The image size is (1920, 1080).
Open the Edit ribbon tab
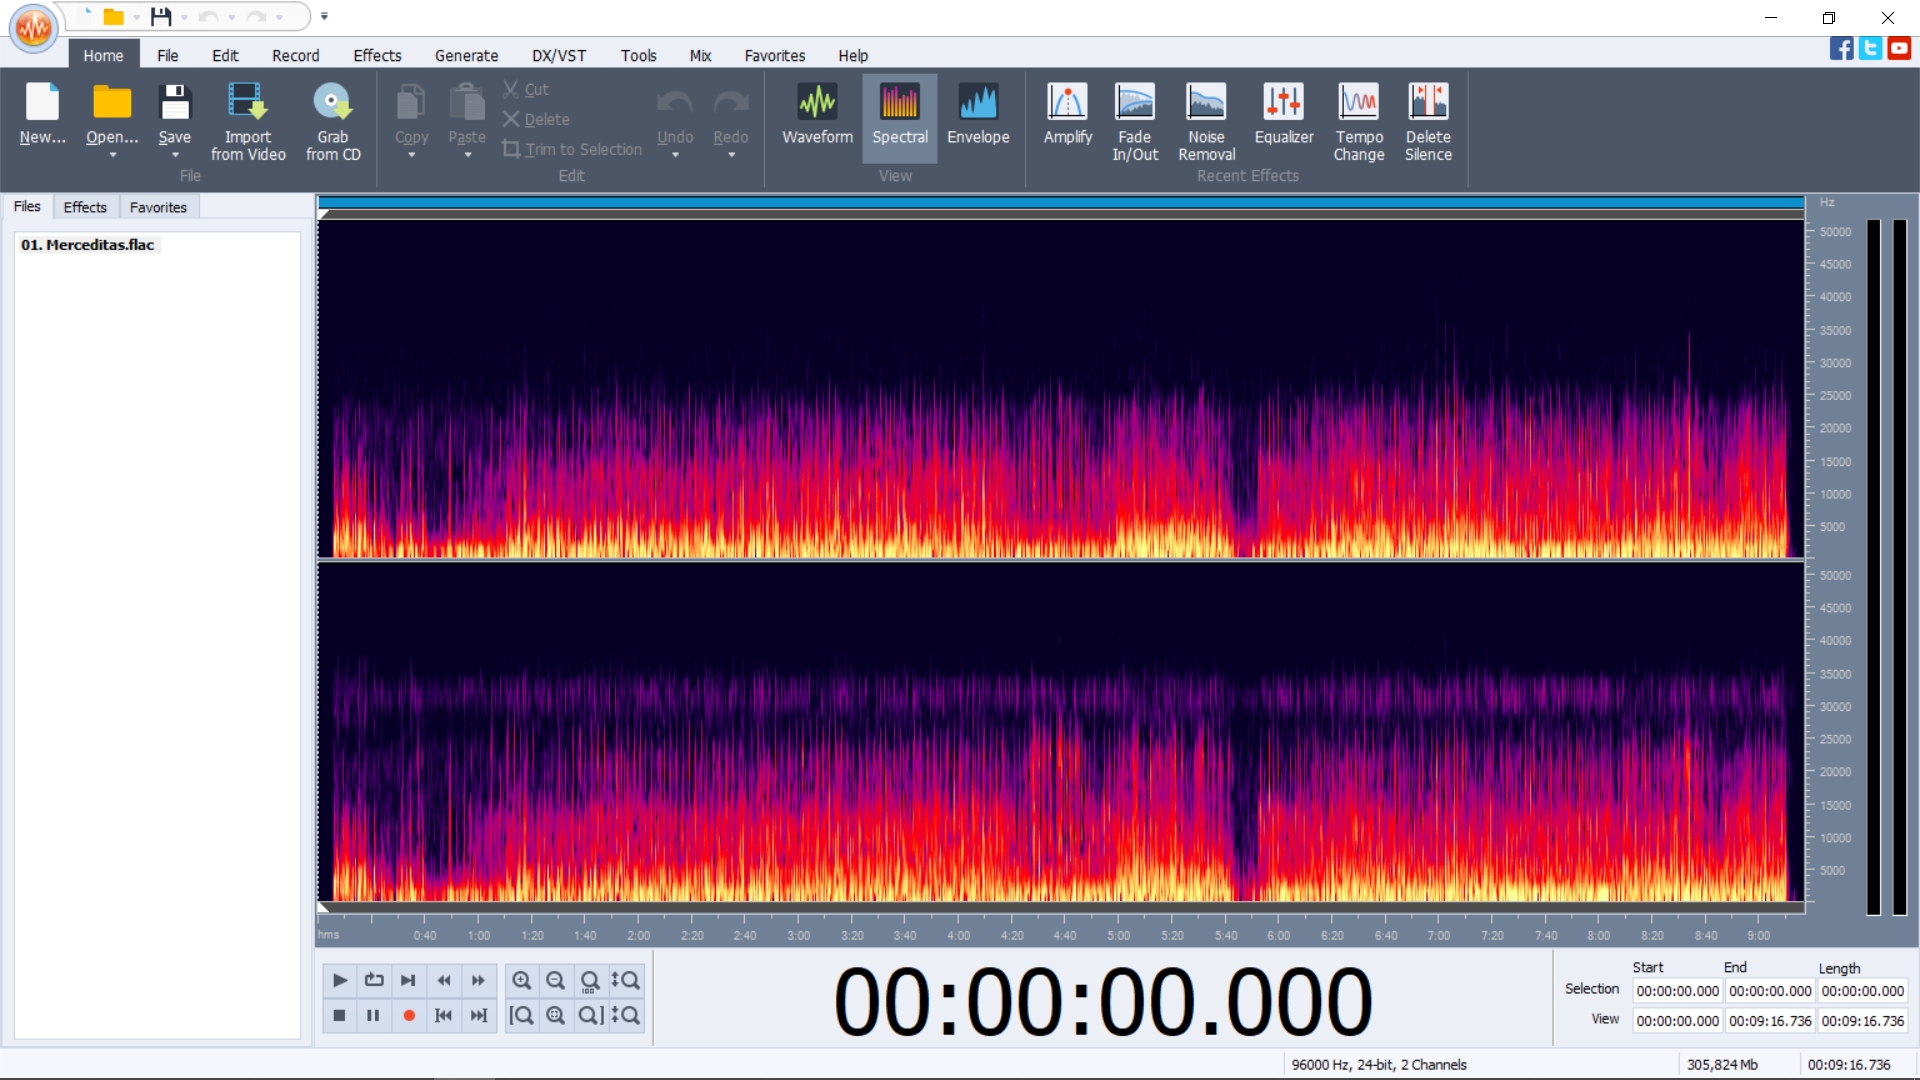pos(225,55)
